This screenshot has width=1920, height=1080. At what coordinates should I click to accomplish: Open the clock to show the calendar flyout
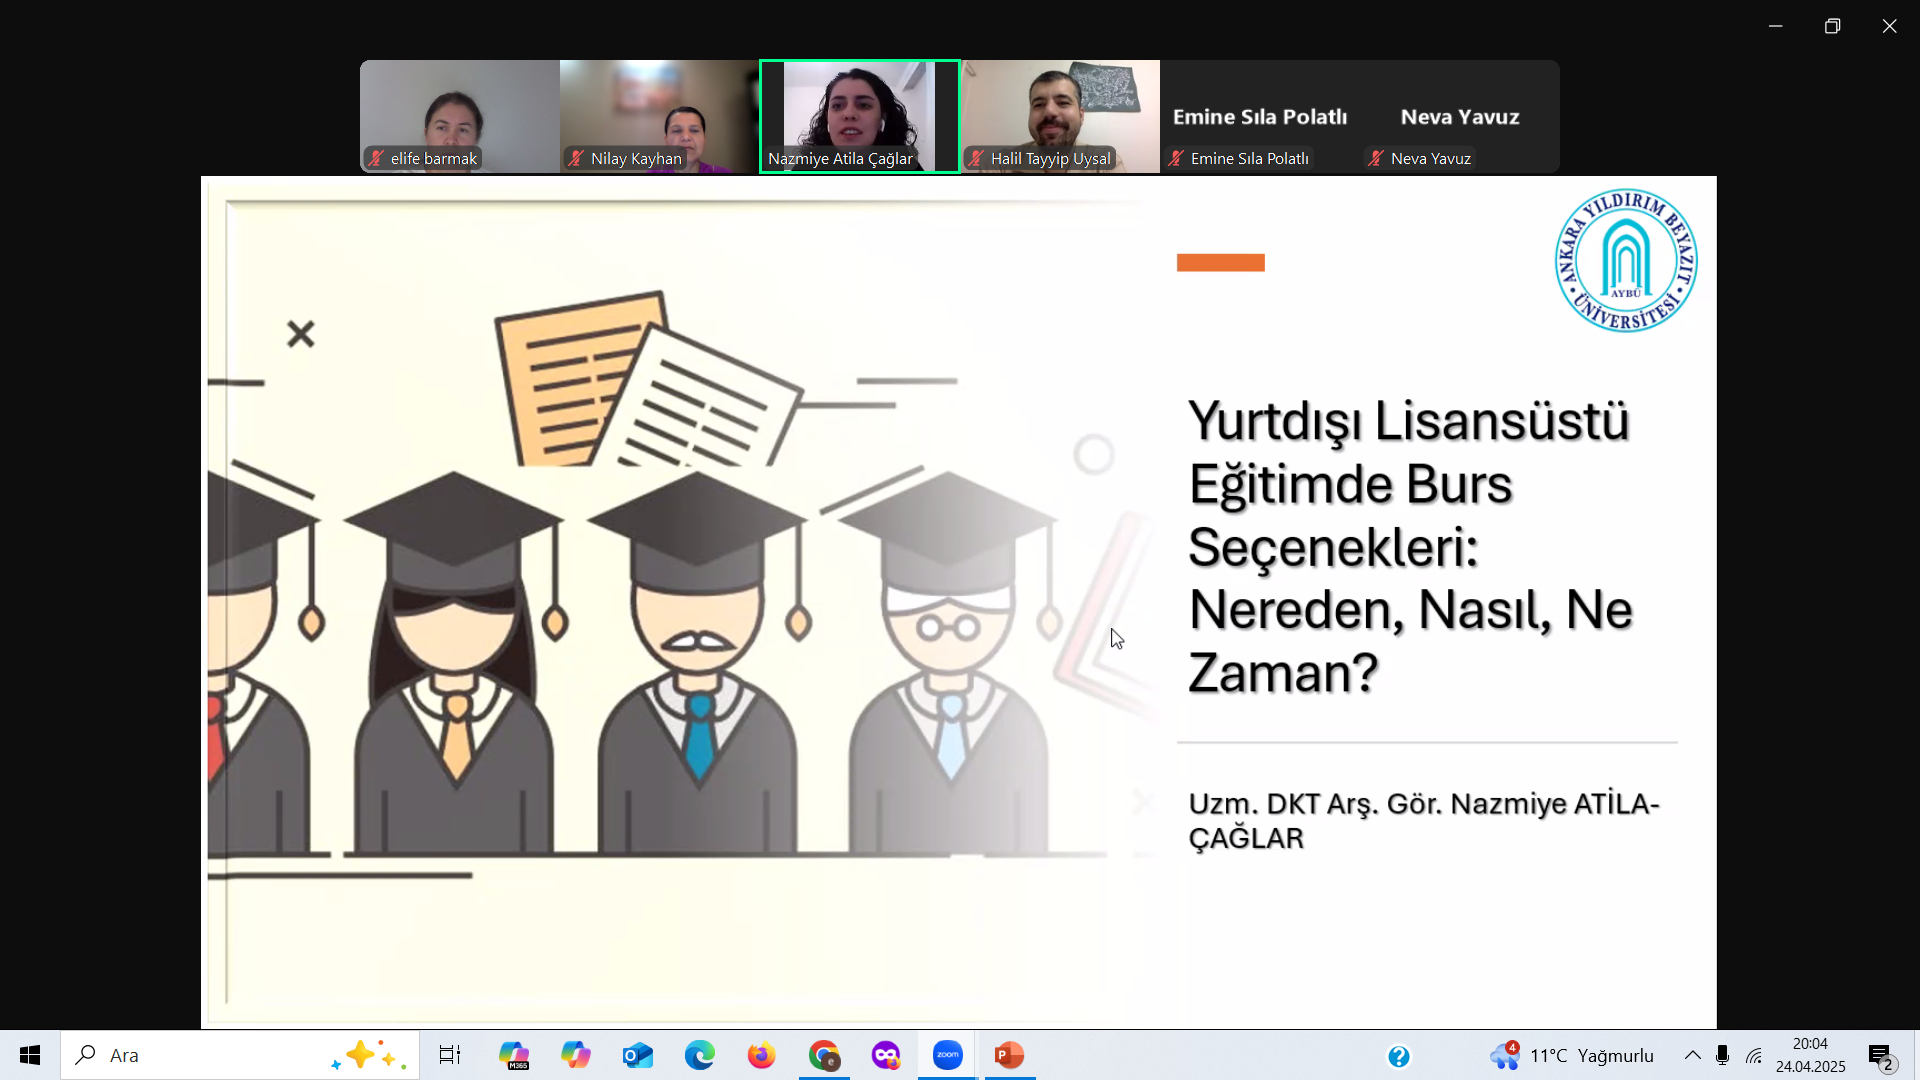click(1811, 1055)
